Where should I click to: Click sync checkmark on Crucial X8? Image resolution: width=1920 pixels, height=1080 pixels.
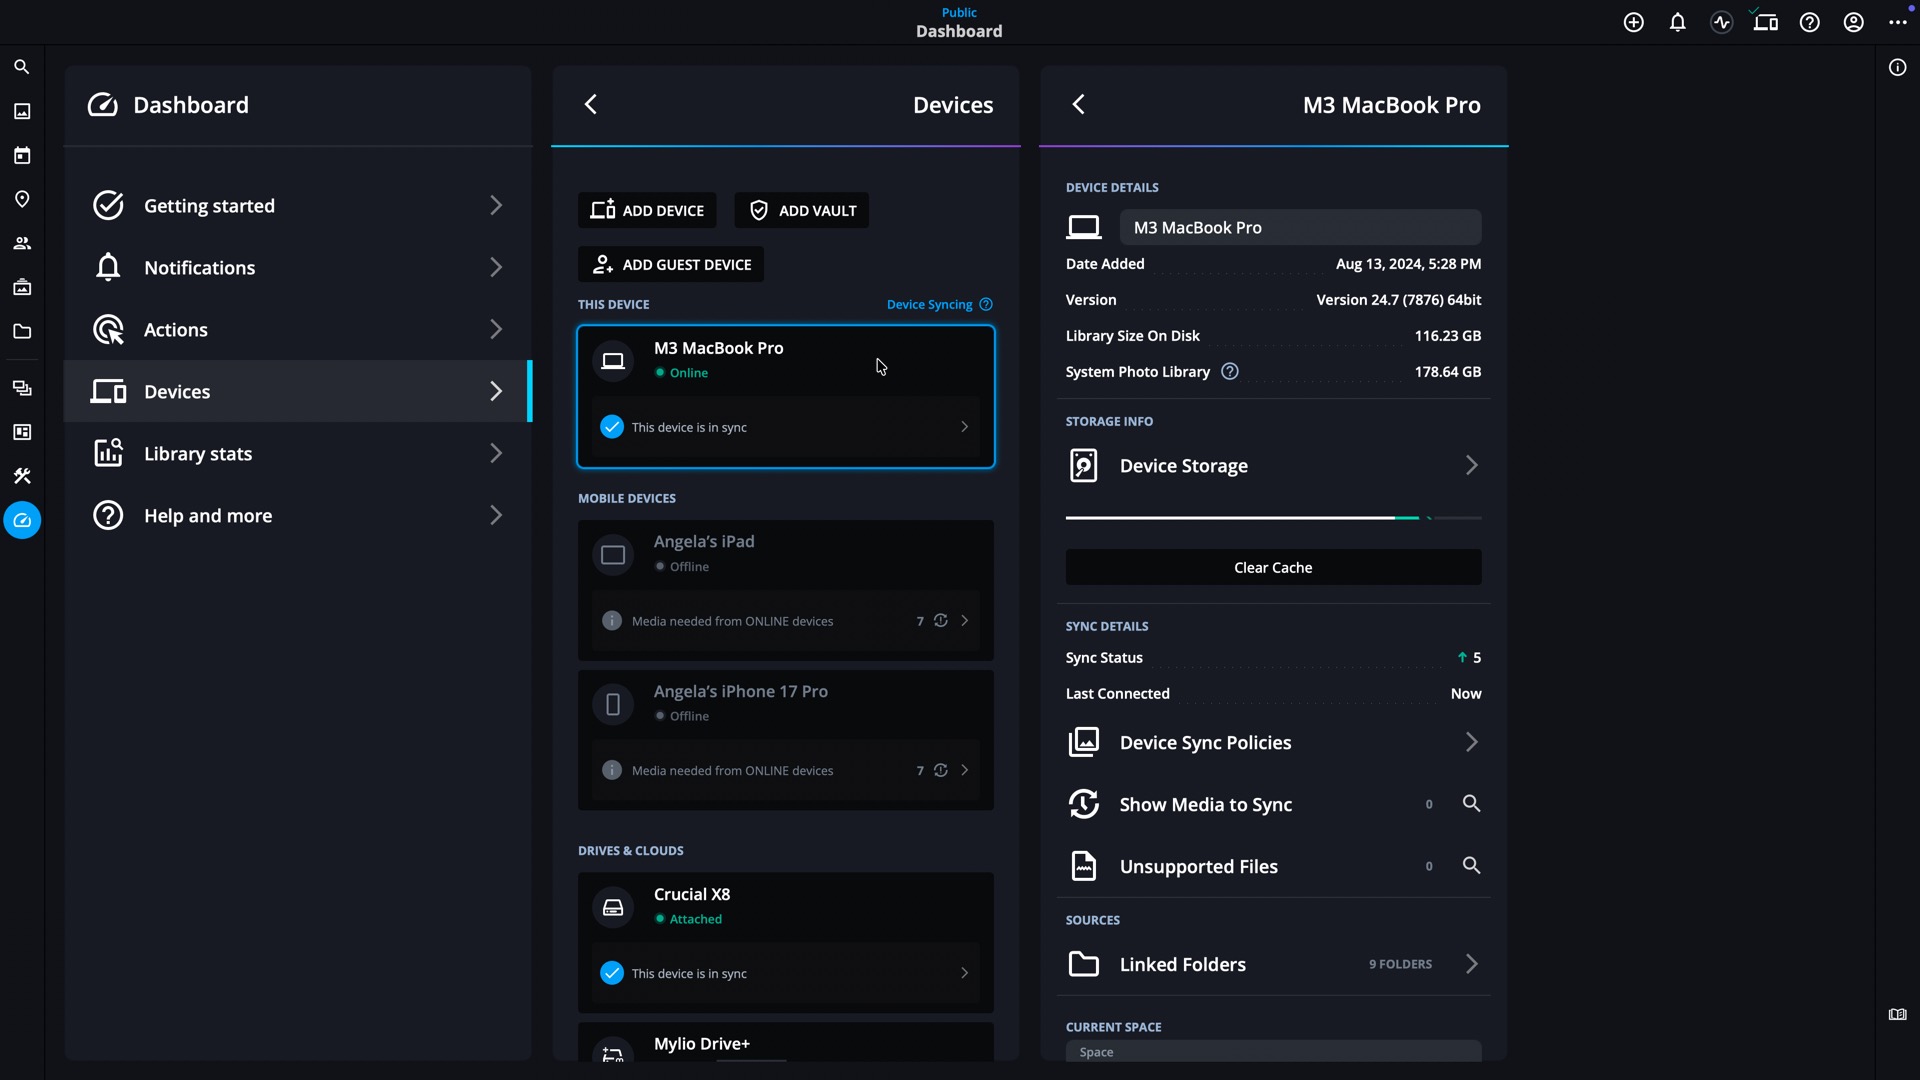[x=612, y=973]
